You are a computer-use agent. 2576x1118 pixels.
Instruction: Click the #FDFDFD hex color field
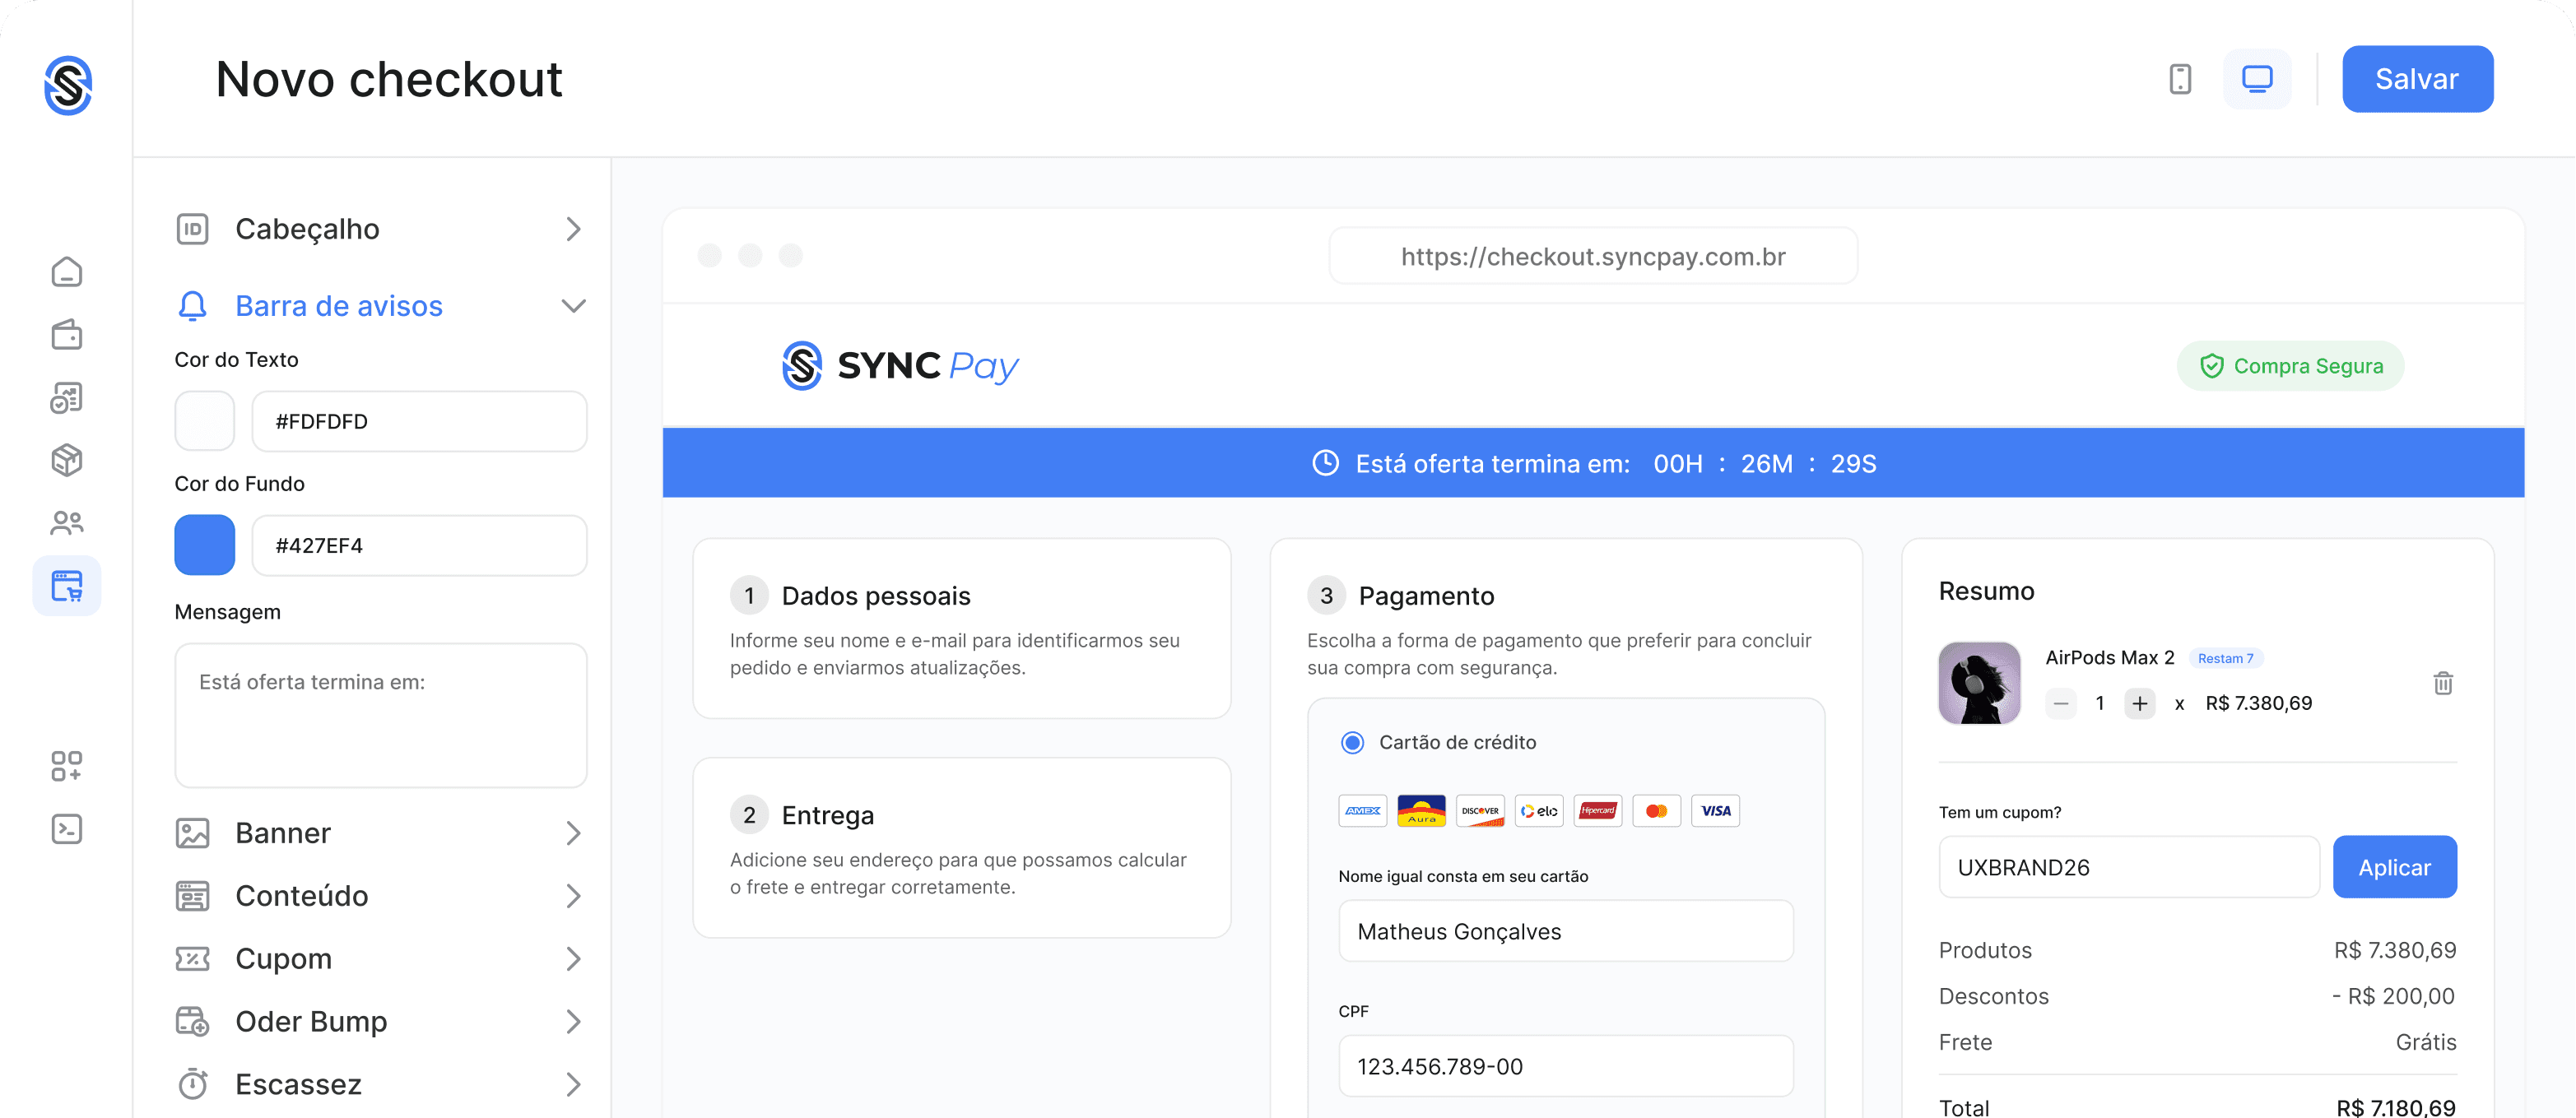coord(419,421)
